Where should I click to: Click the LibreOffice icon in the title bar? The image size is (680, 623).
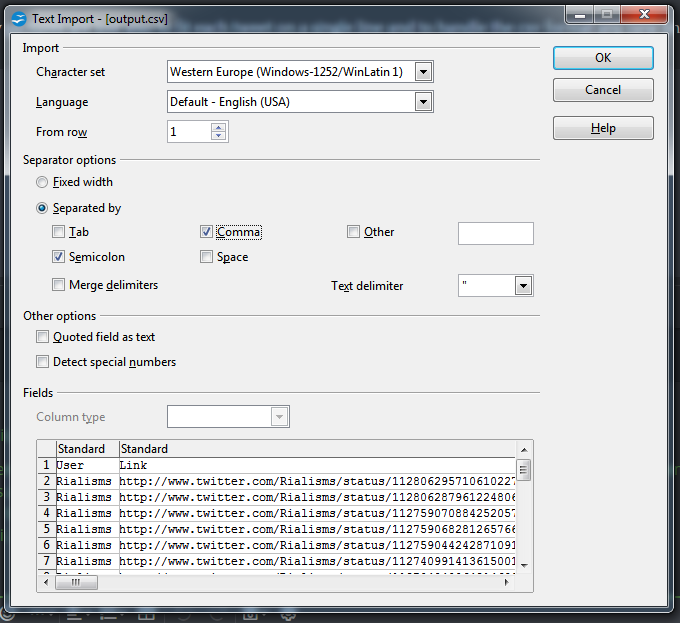[19, 19]
